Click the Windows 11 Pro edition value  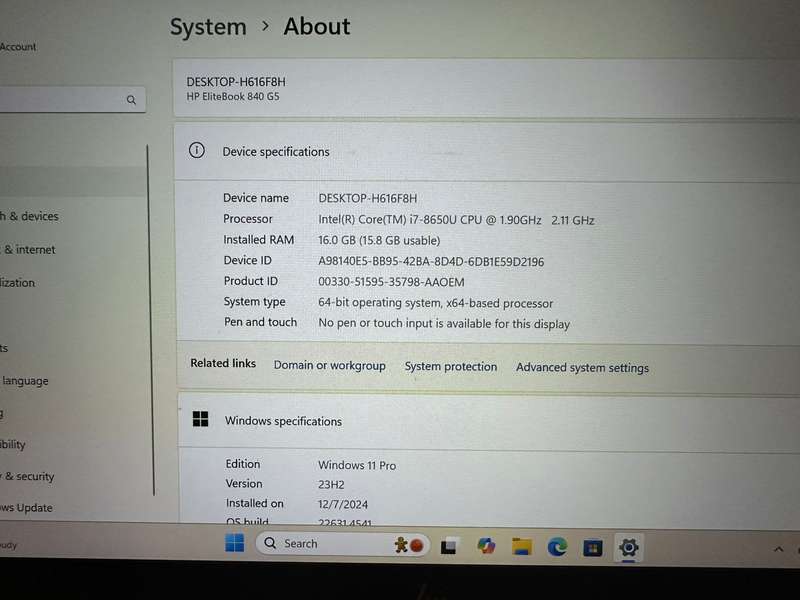pyautogui.click(x=357, y=465)
